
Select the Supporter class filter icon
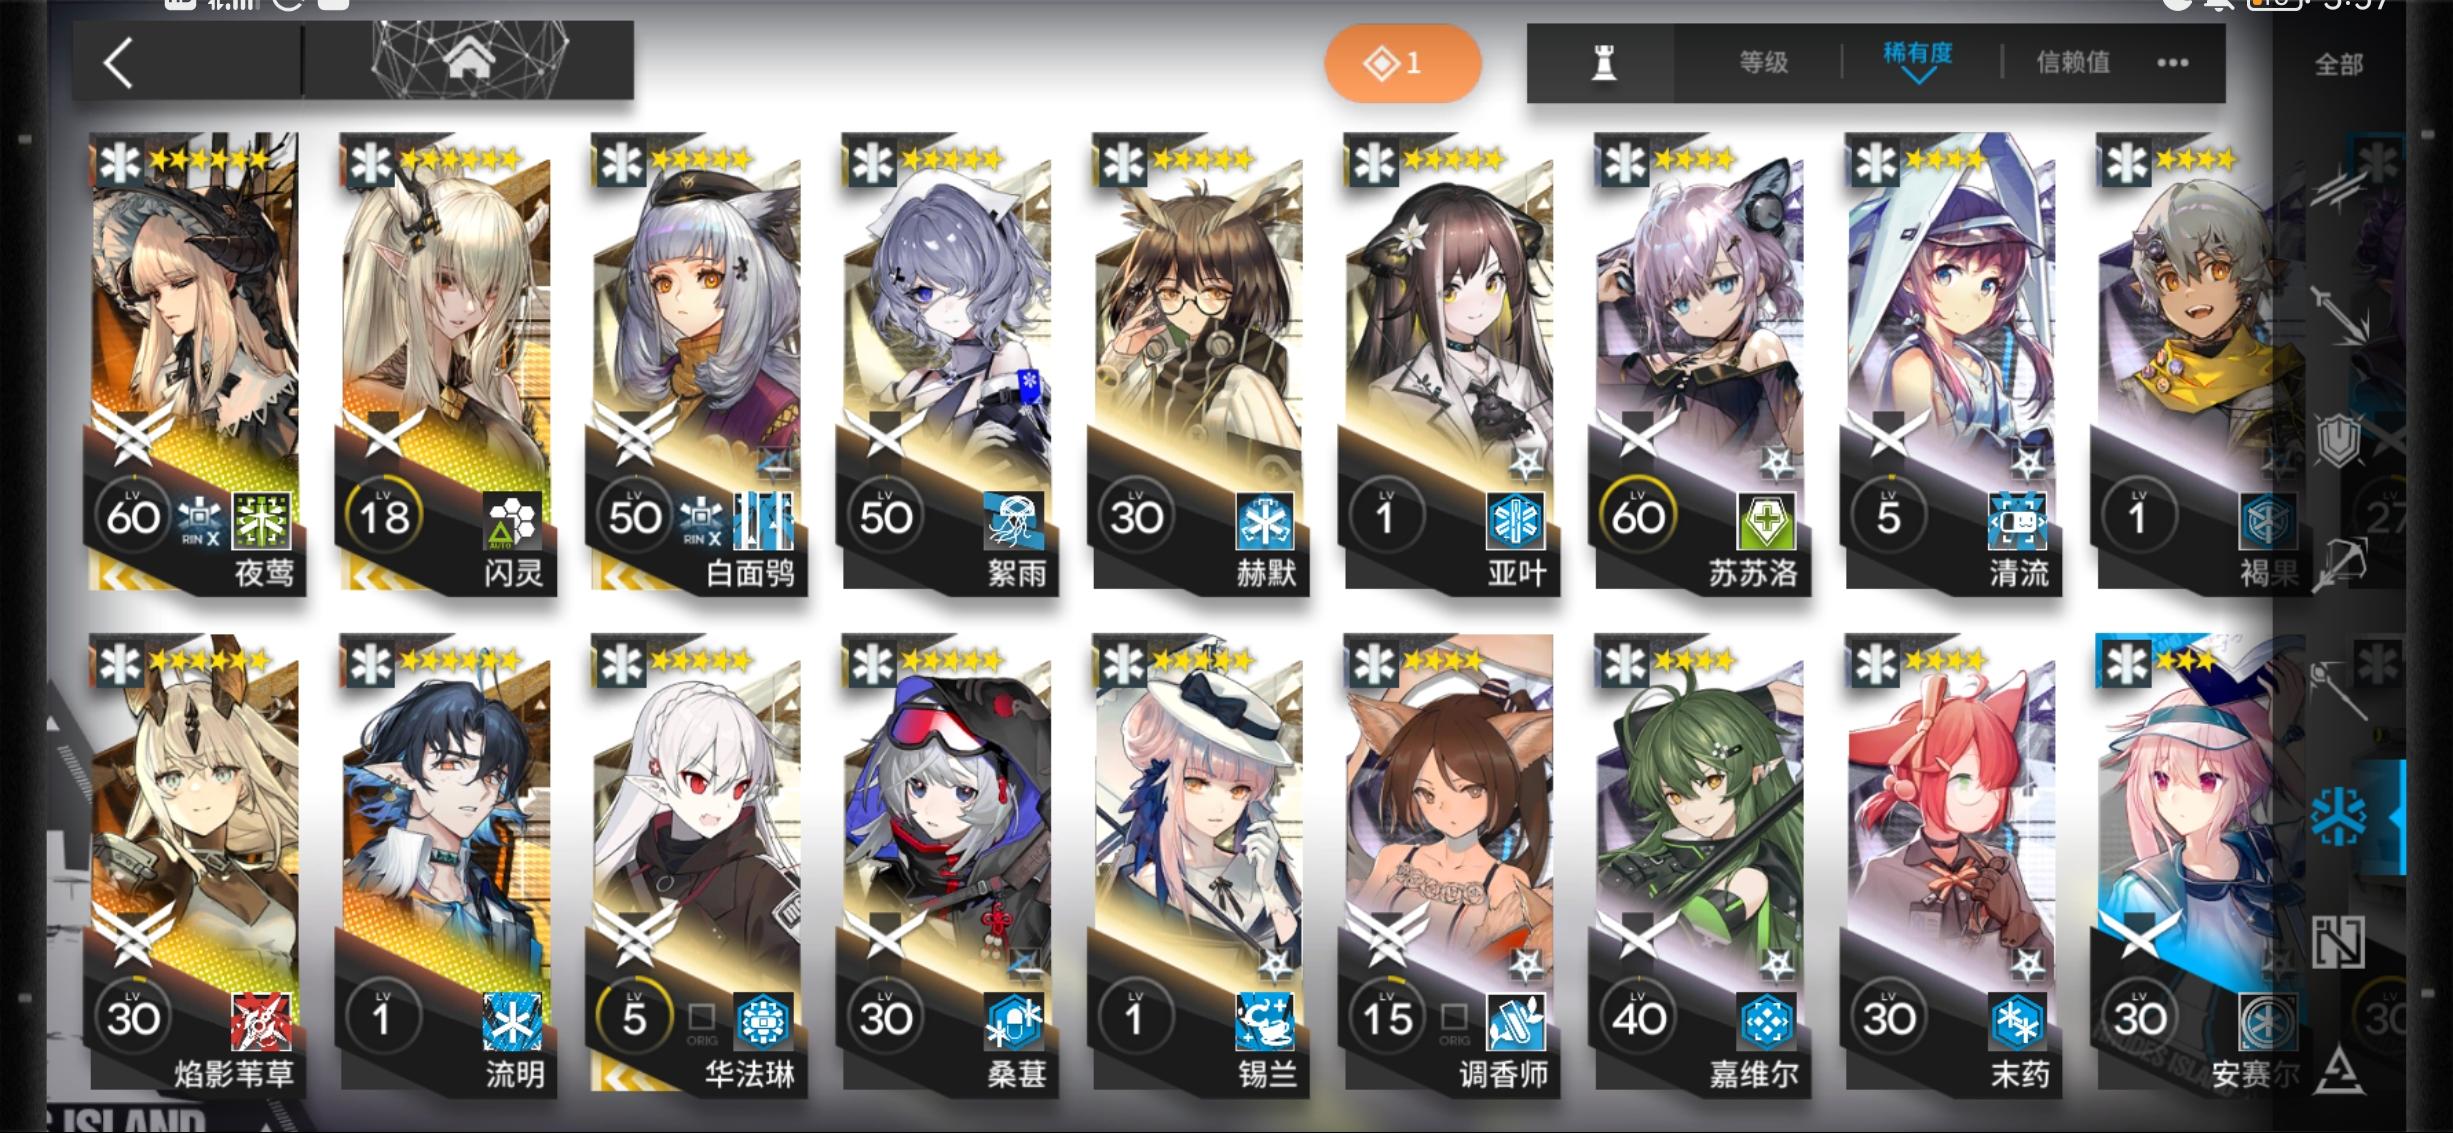point(2339,941)
